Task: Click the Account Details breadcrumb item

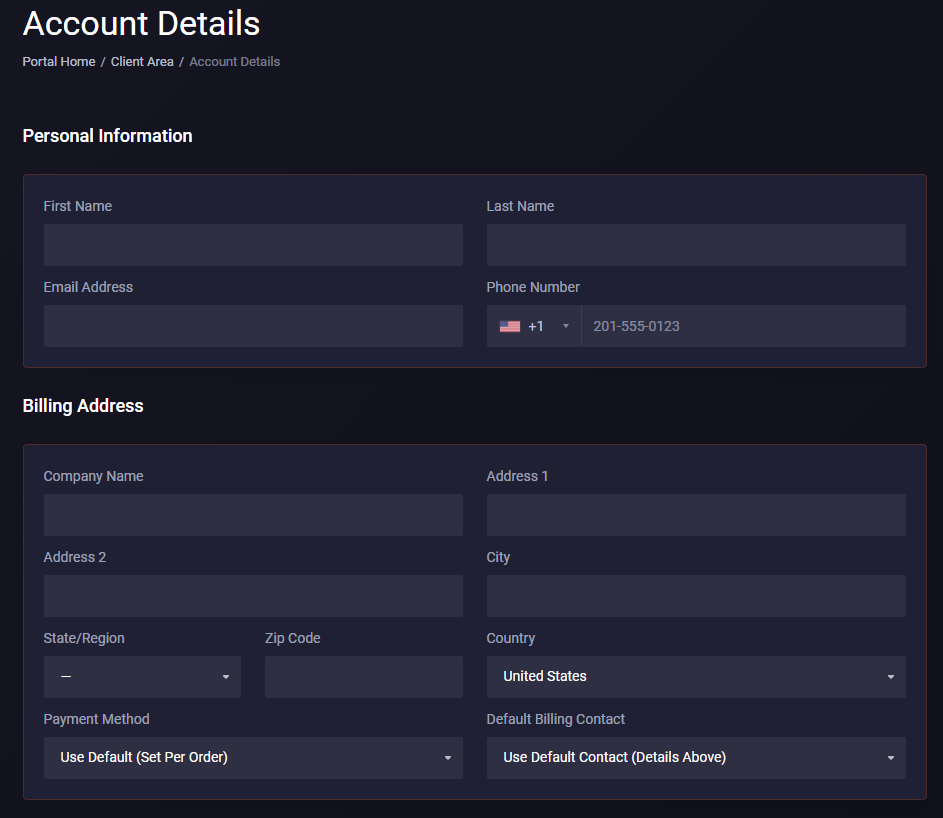Action: [234, 62]
